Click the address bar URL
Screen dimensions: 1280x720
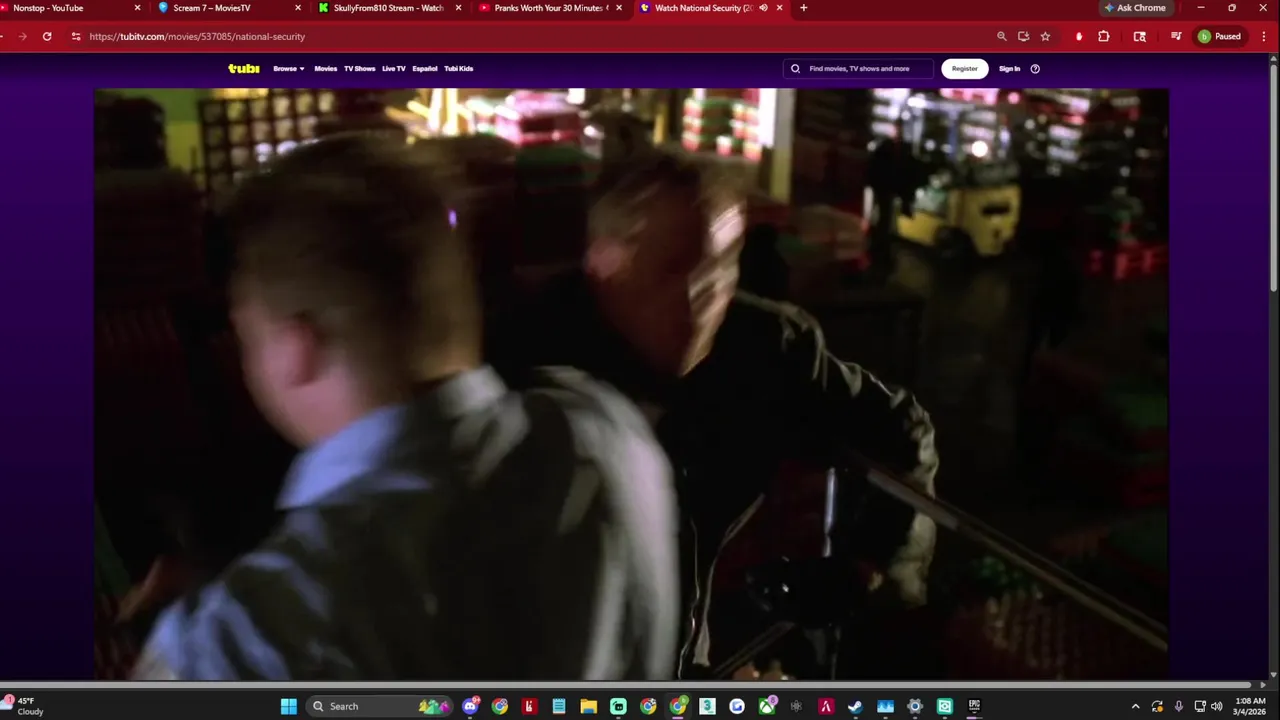[197, 36]
